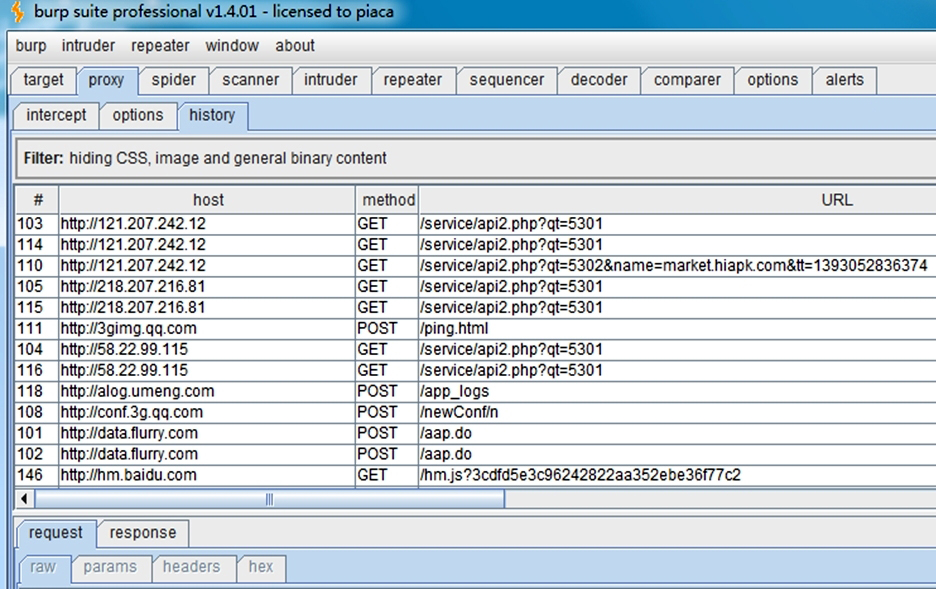Go to the repeater tool tab
Image resolution: width=936 pixels, height=589 pixels.
coord(412,80)
